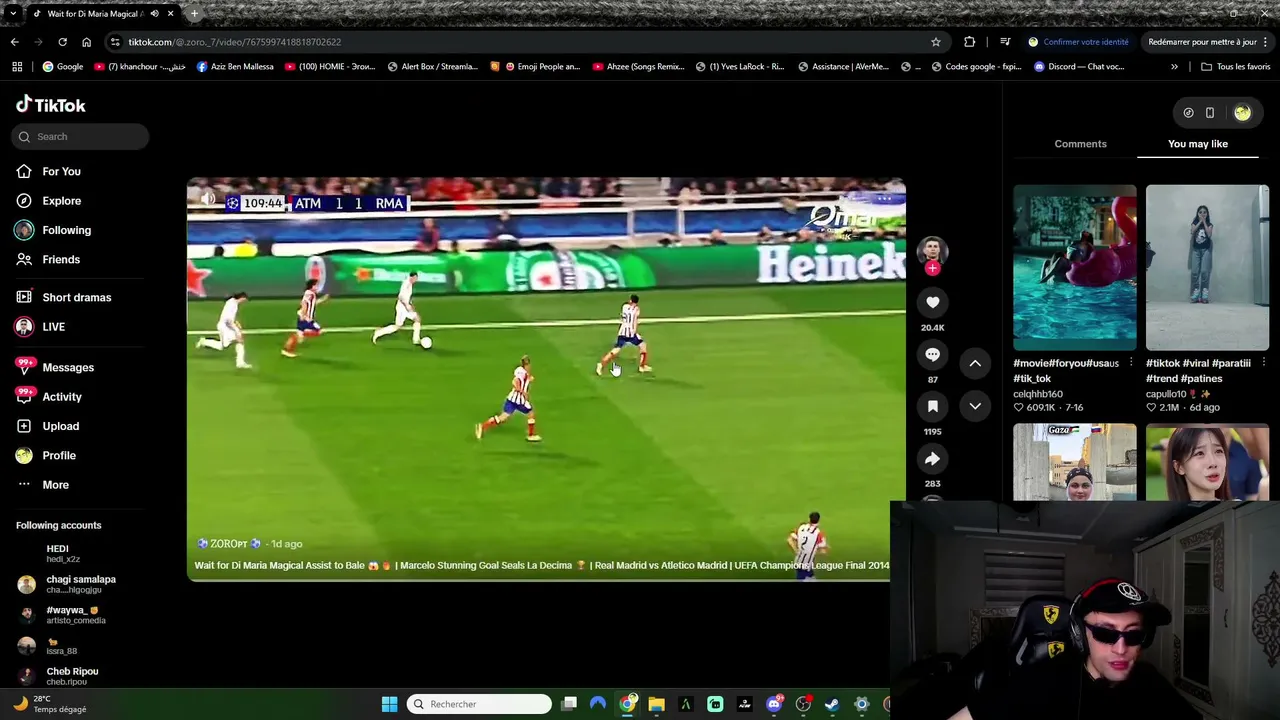Open the Aziz Ben Mallessa bookmark

tap(235, 67)
